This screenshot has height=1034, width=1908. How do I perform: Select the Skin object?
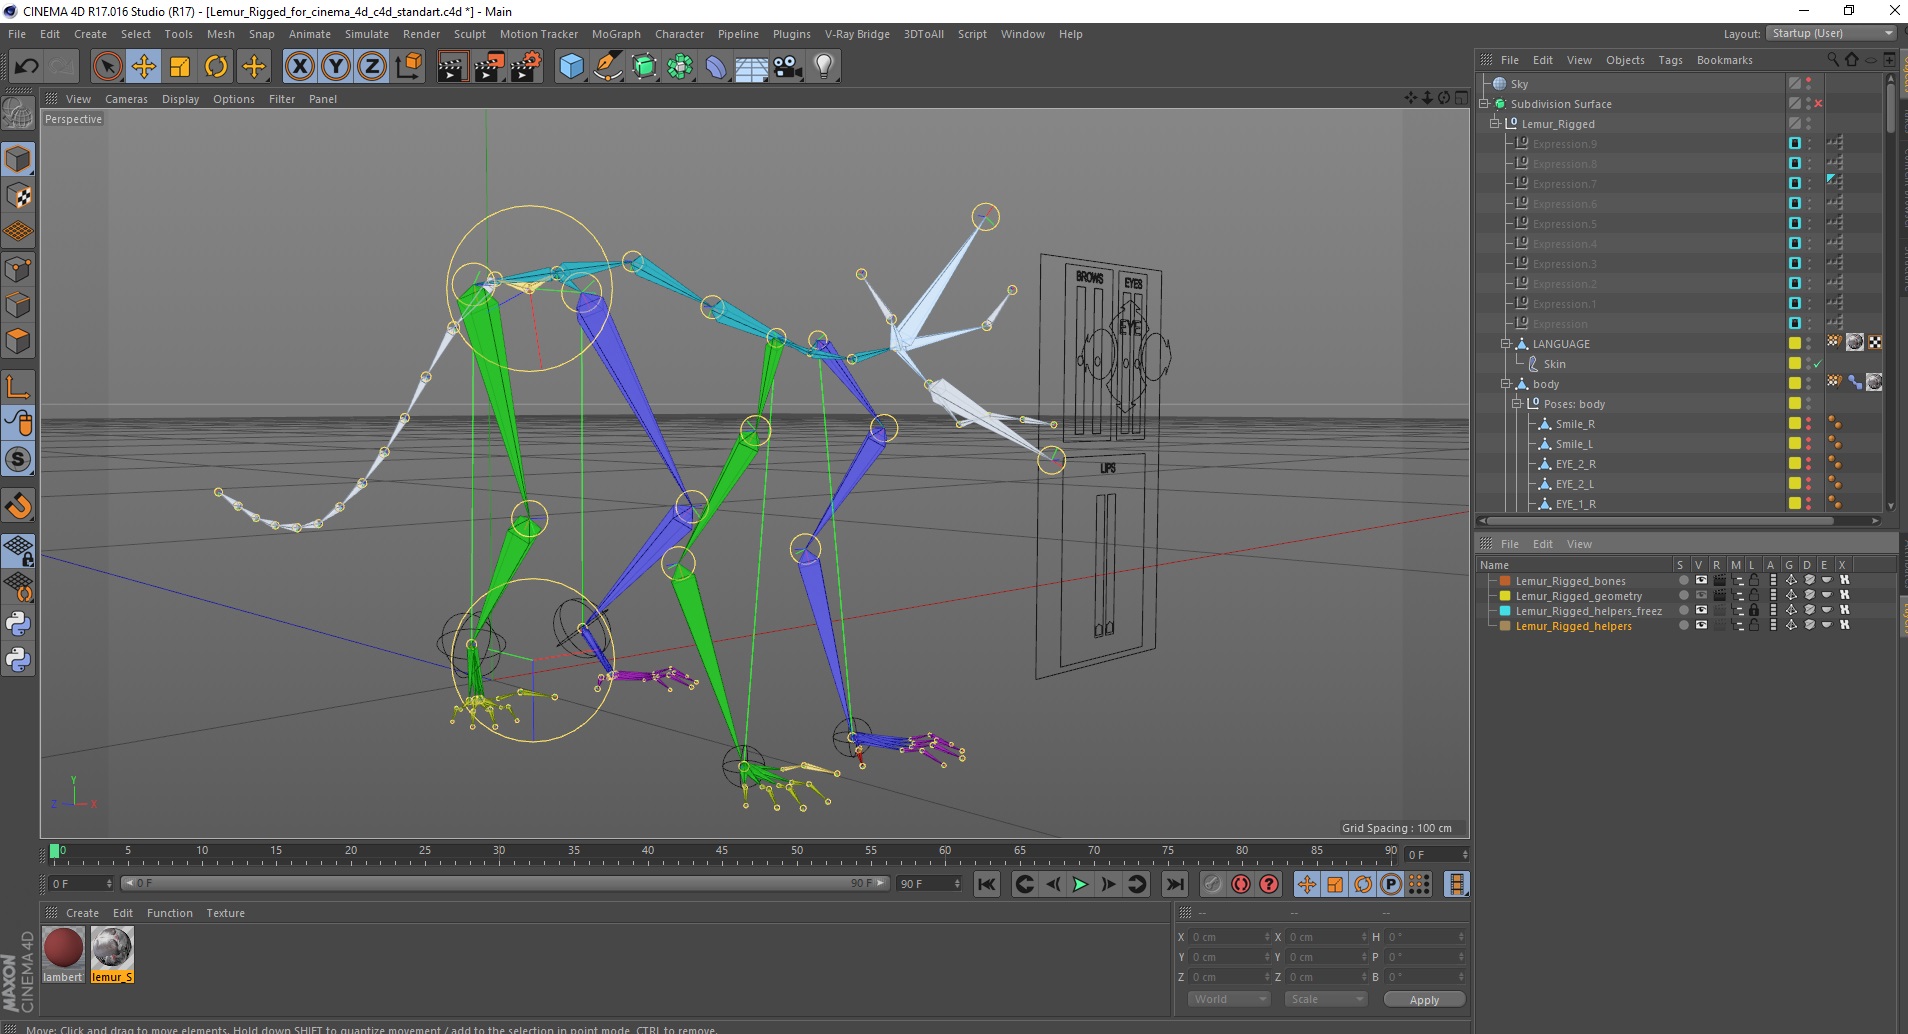tap(1554, 364)
